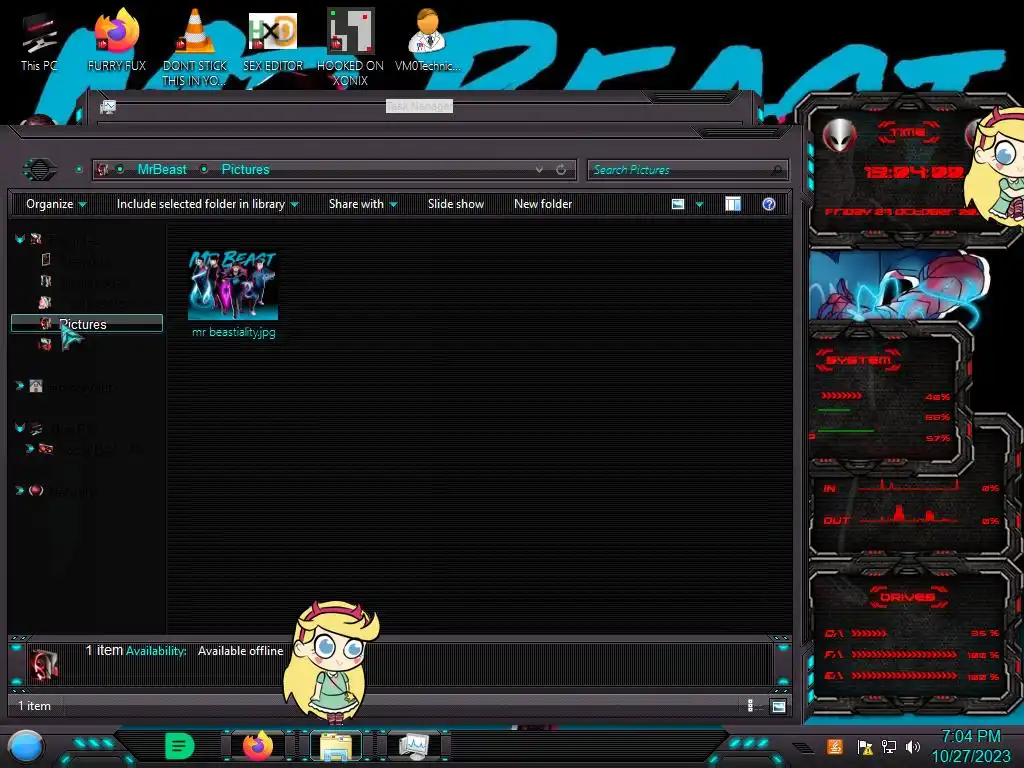This screenshot has width=1024, height=768.
Task: Select the mr beastiality.jpg thumbnail
Action: pos(233,285)
